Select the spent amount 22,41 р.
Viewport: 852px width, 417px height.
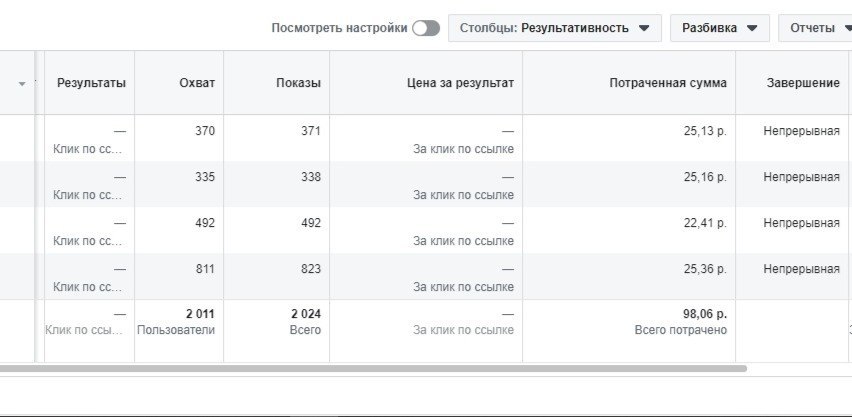click(705, 223)
